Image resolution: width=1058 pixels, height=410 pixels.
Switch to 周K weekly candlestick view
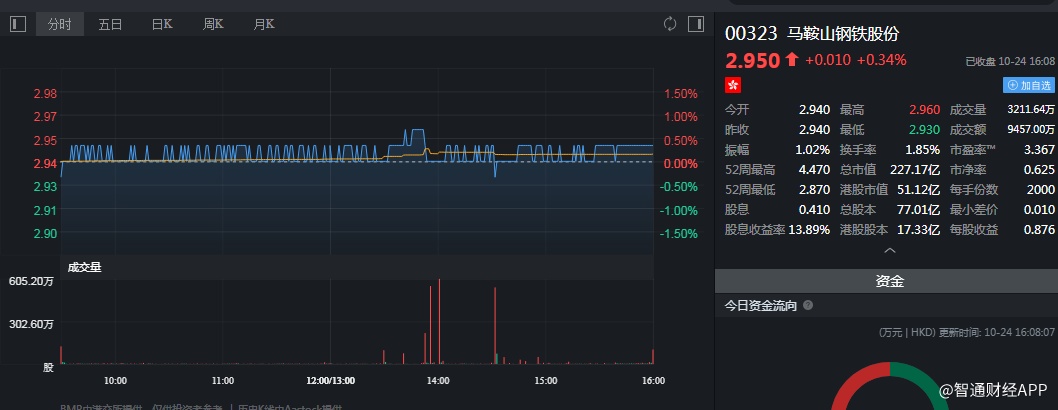[213, 24]
